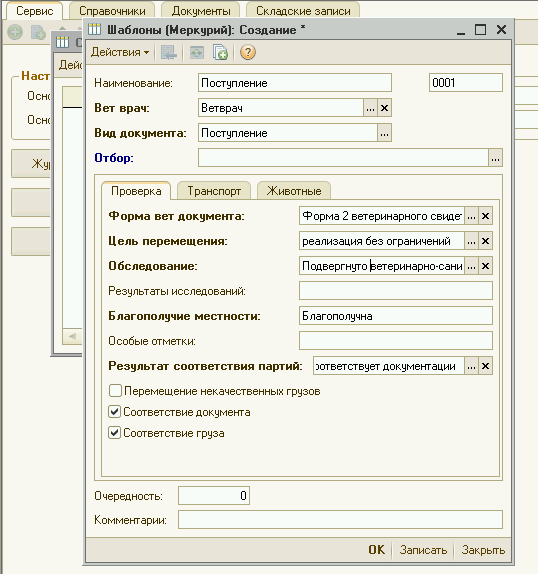
Task: Close the Шаблоны (Меркурий) window
Action: [x=501, y=30]
